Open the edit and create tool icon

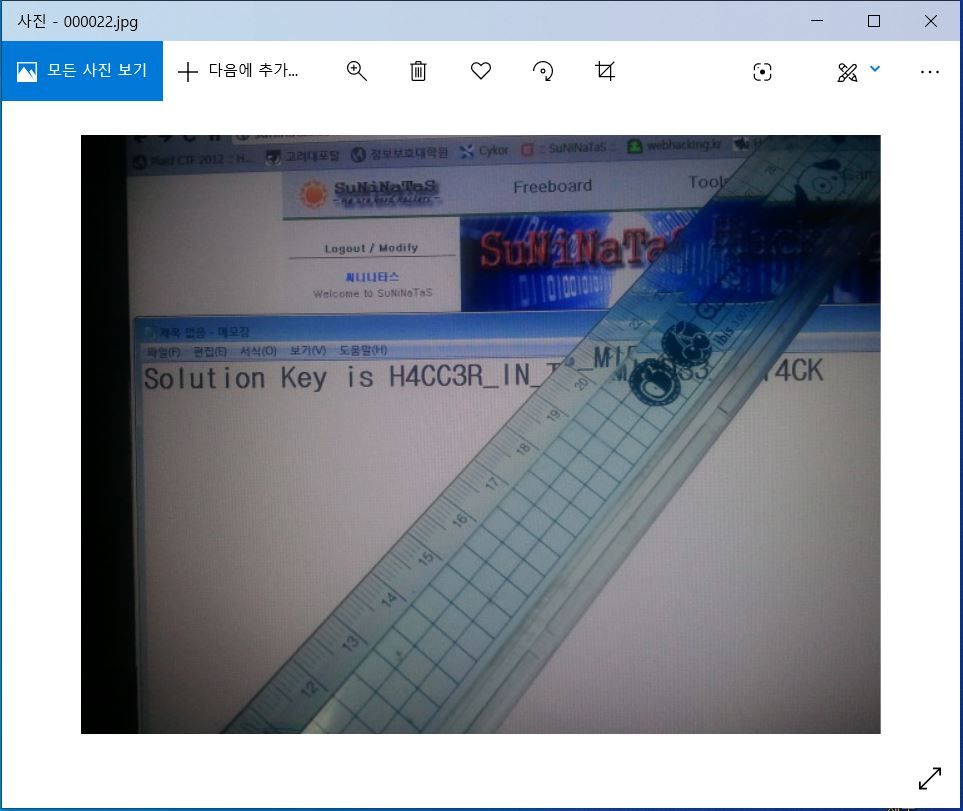(847, 72)
